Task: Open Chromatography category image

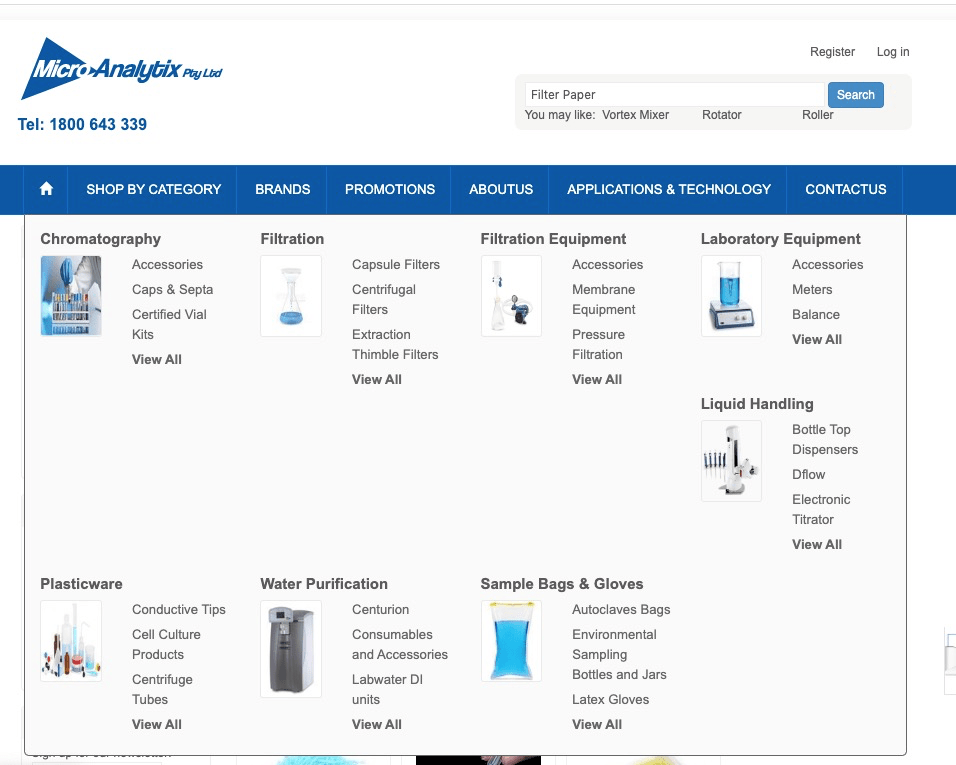Action: (x=71, y=296)
